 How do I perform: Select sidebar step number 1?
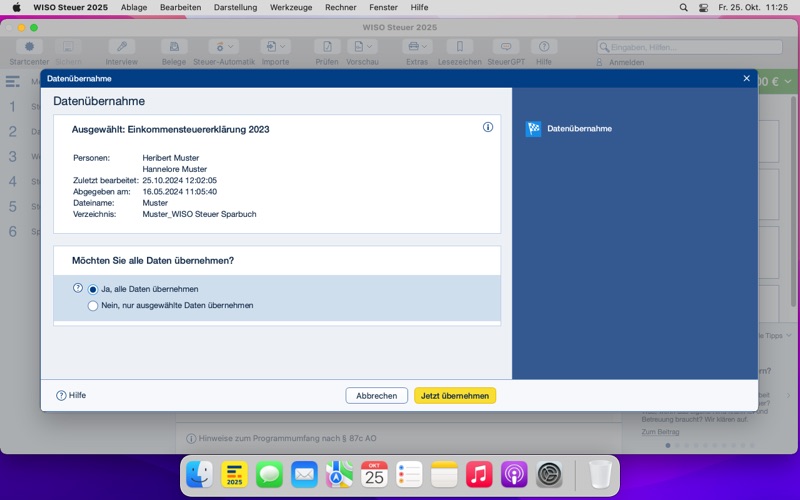coord(13,107)
